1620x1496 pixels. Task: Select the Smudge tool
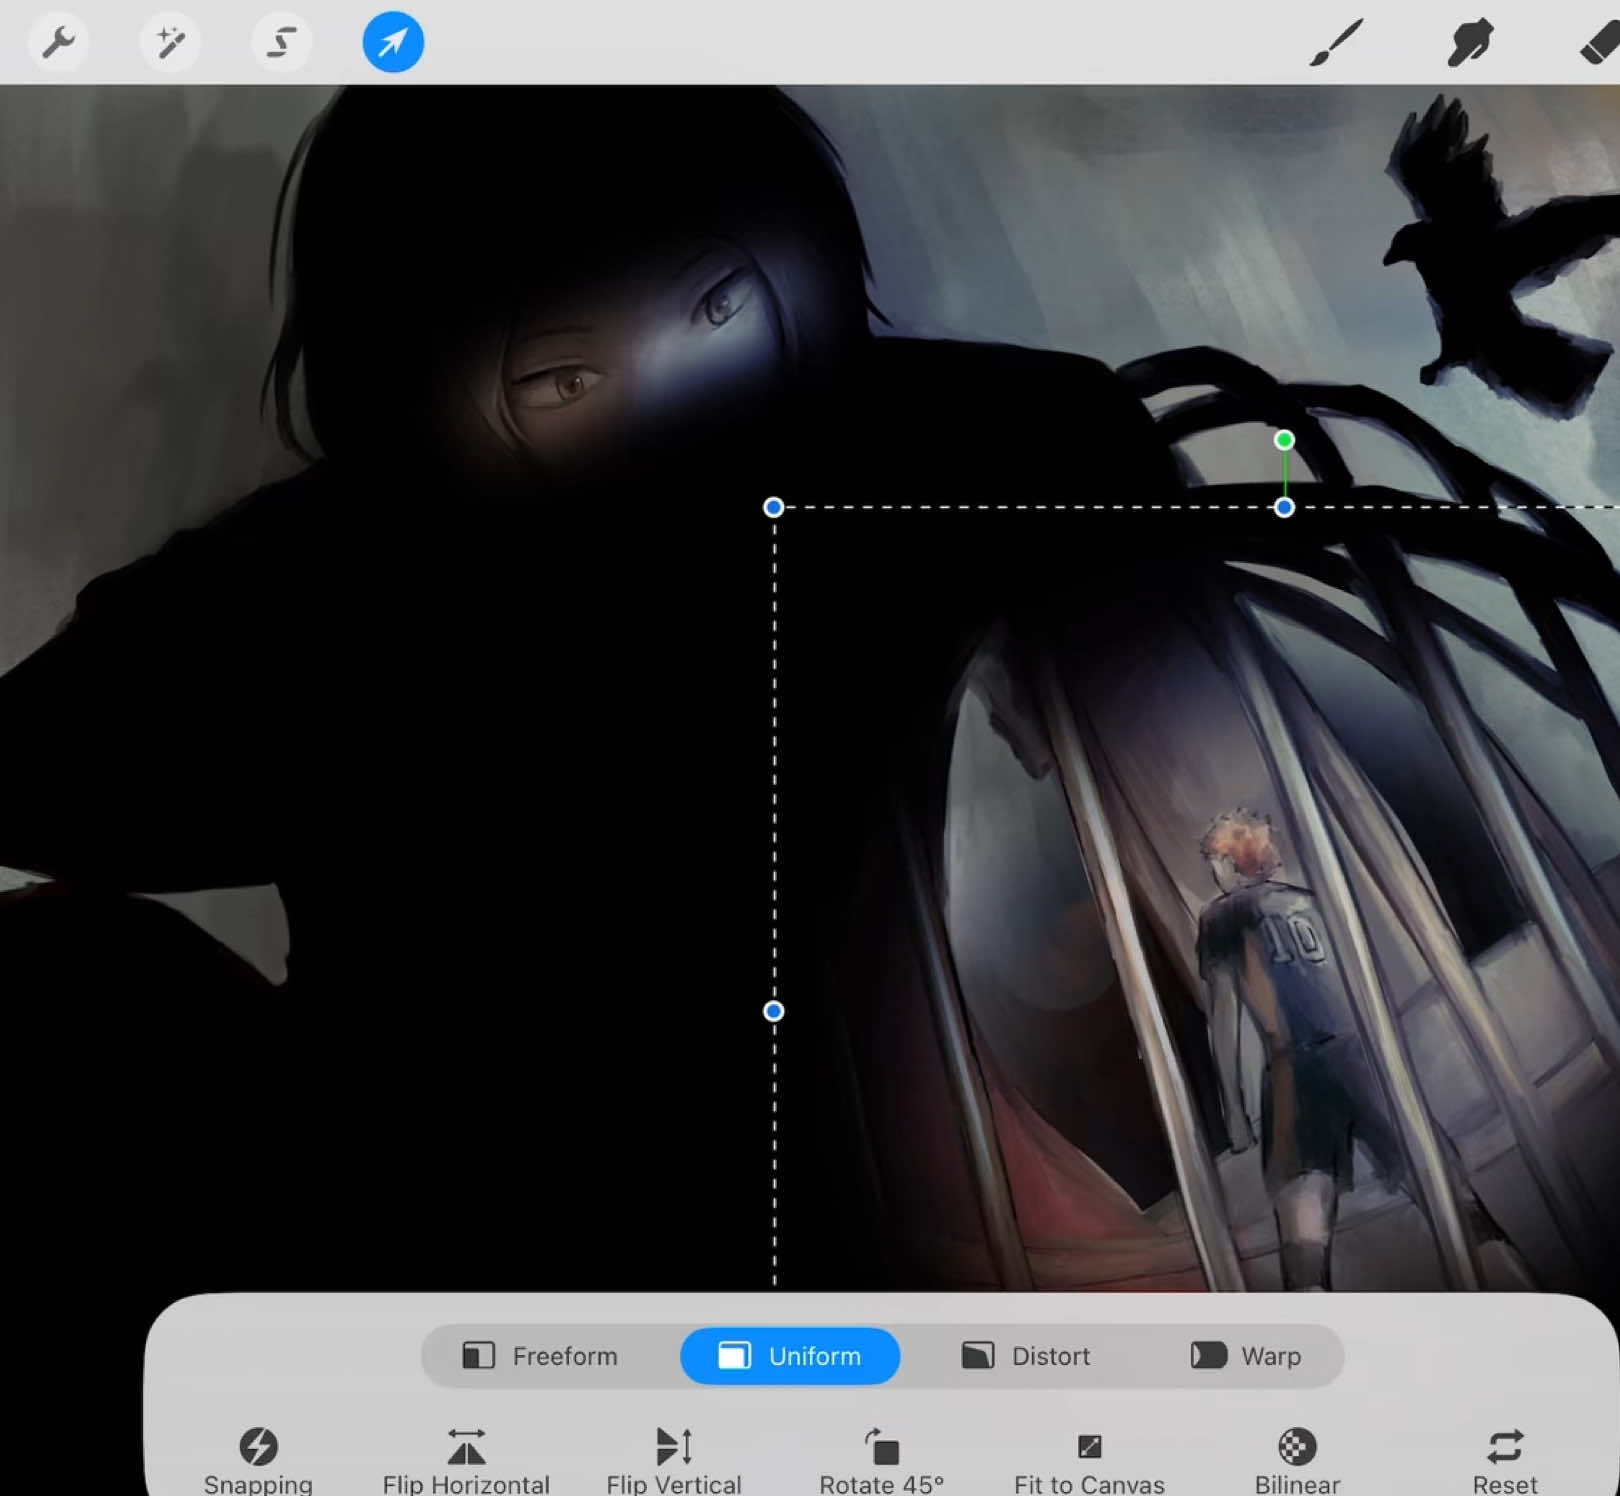pos(1469,43)
